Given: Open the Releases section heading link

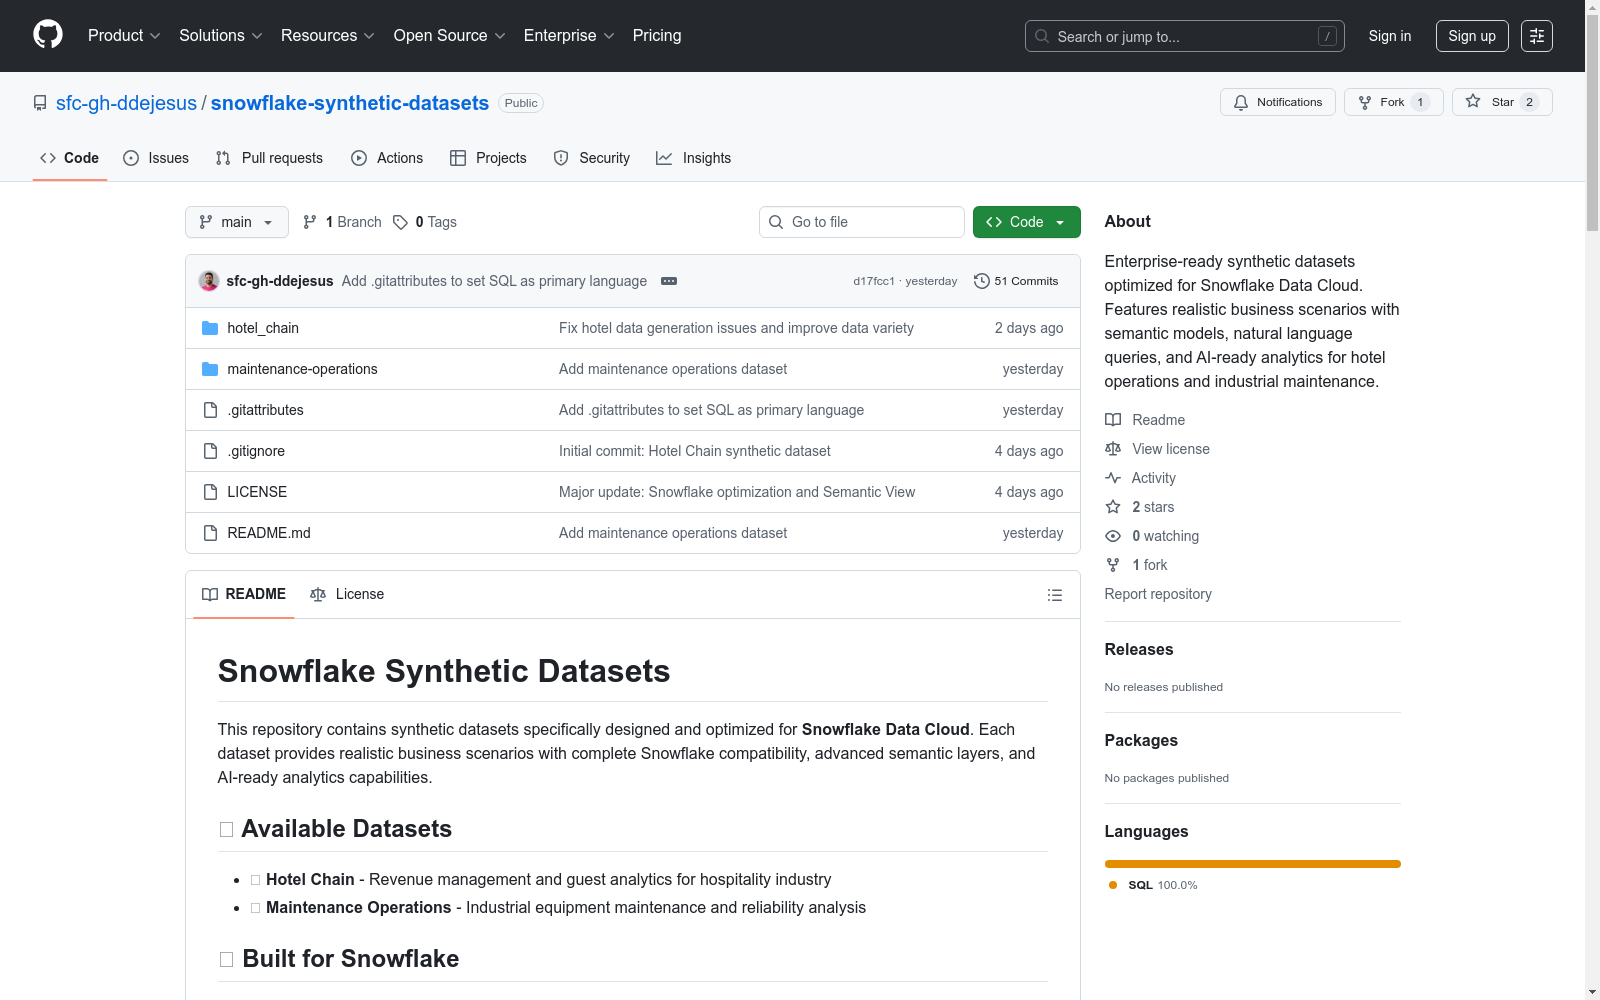Looking at the screenshot, I should [x=1139, y=649].
